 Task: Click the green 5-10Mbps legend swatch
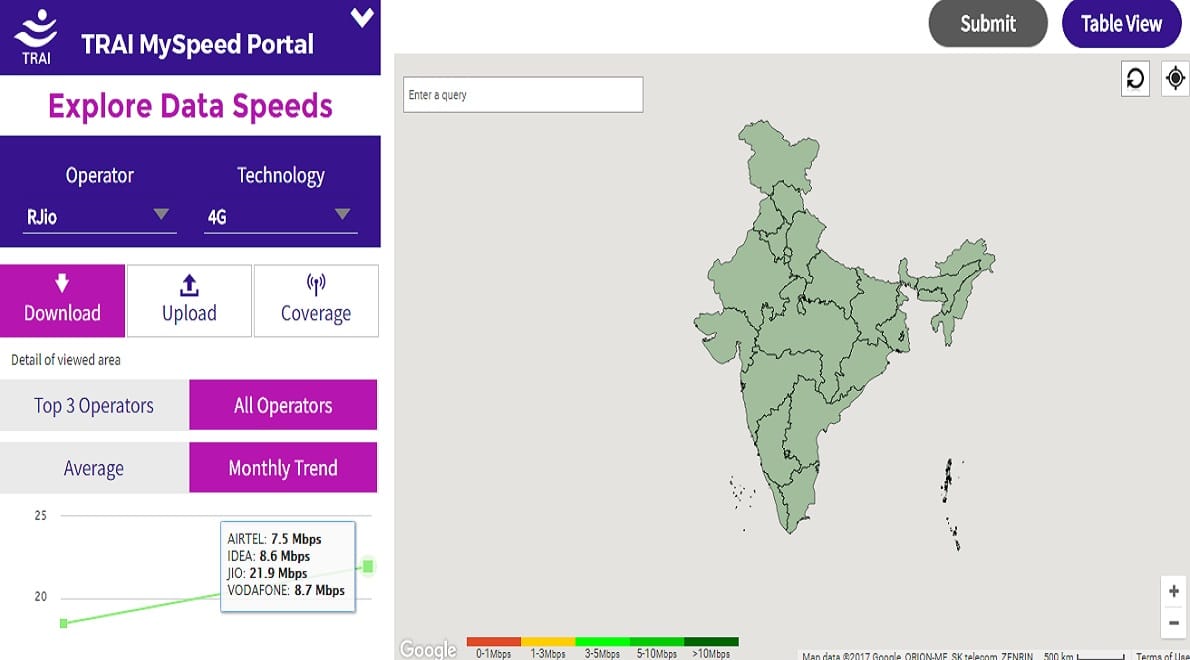click(656, 642)
